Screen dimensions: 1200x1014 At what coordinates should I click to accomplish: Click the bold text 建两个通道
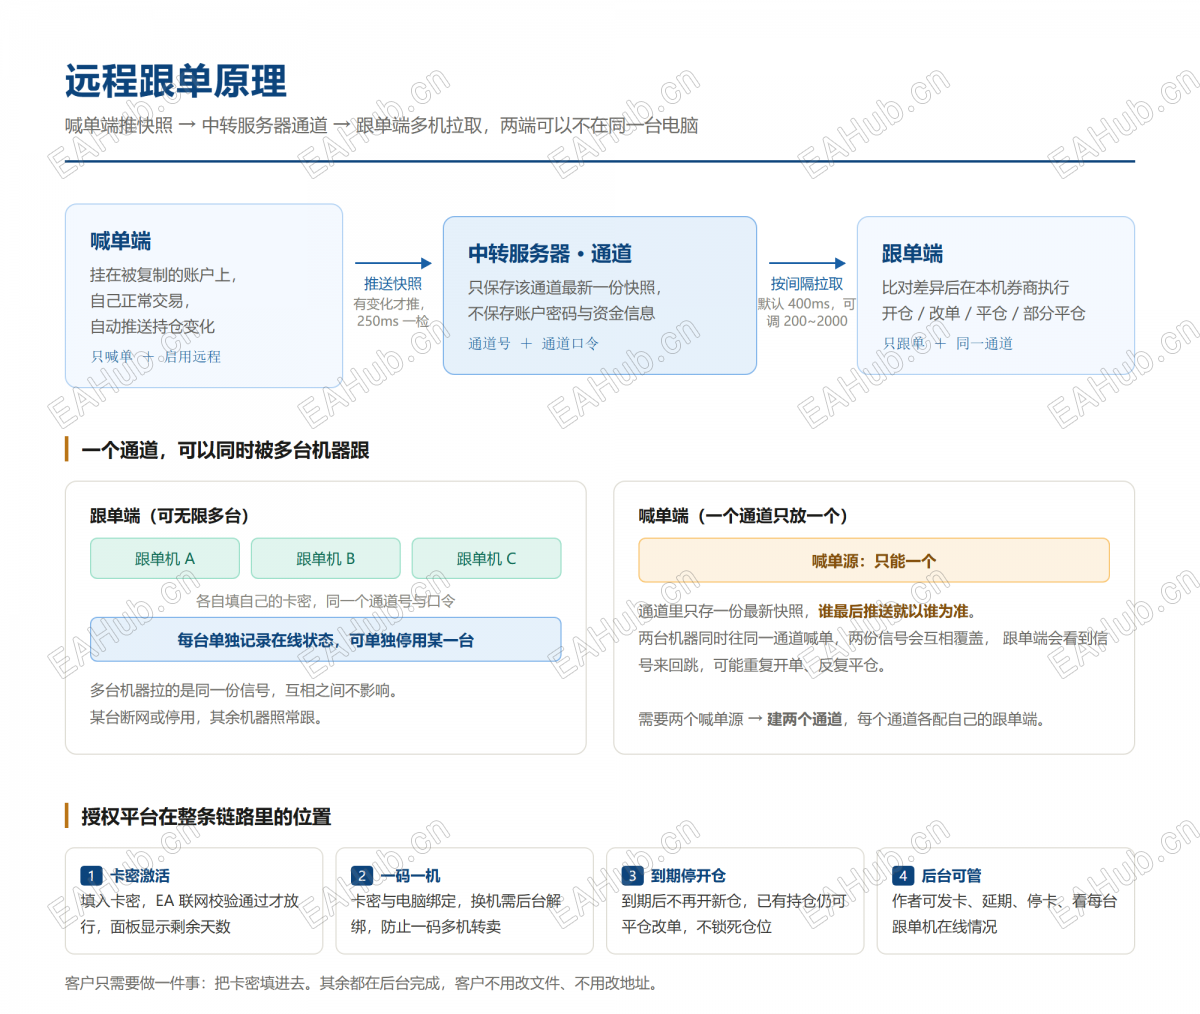coord(804,719)
